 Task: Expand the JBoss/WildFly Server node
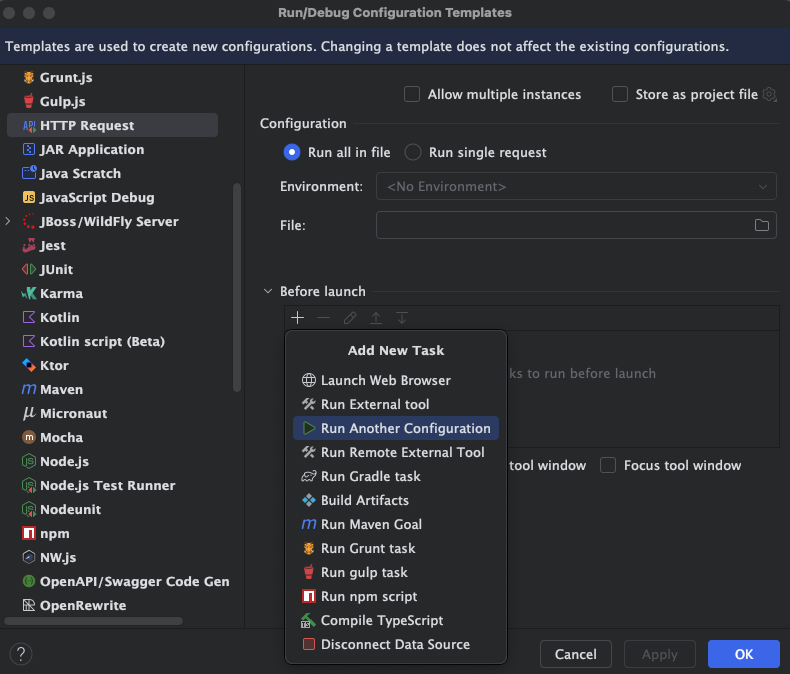tap(8, 221)
